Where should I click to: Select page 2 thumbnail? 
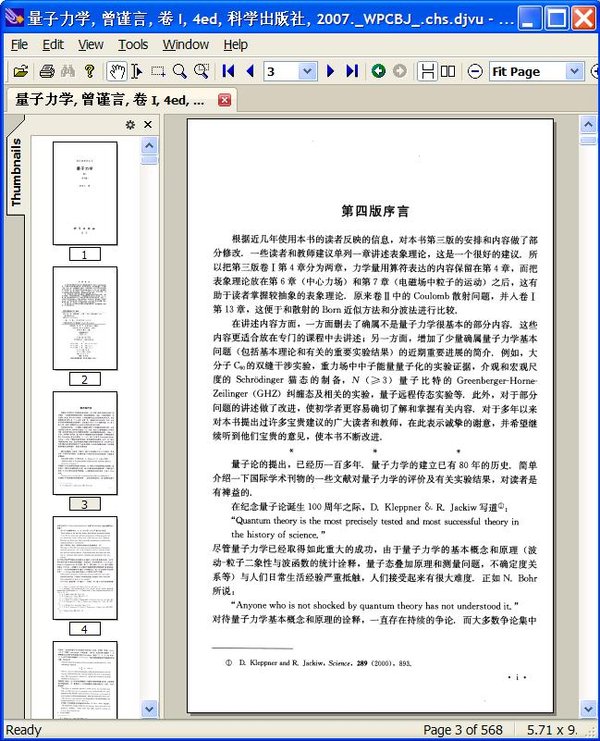point(85,318)
